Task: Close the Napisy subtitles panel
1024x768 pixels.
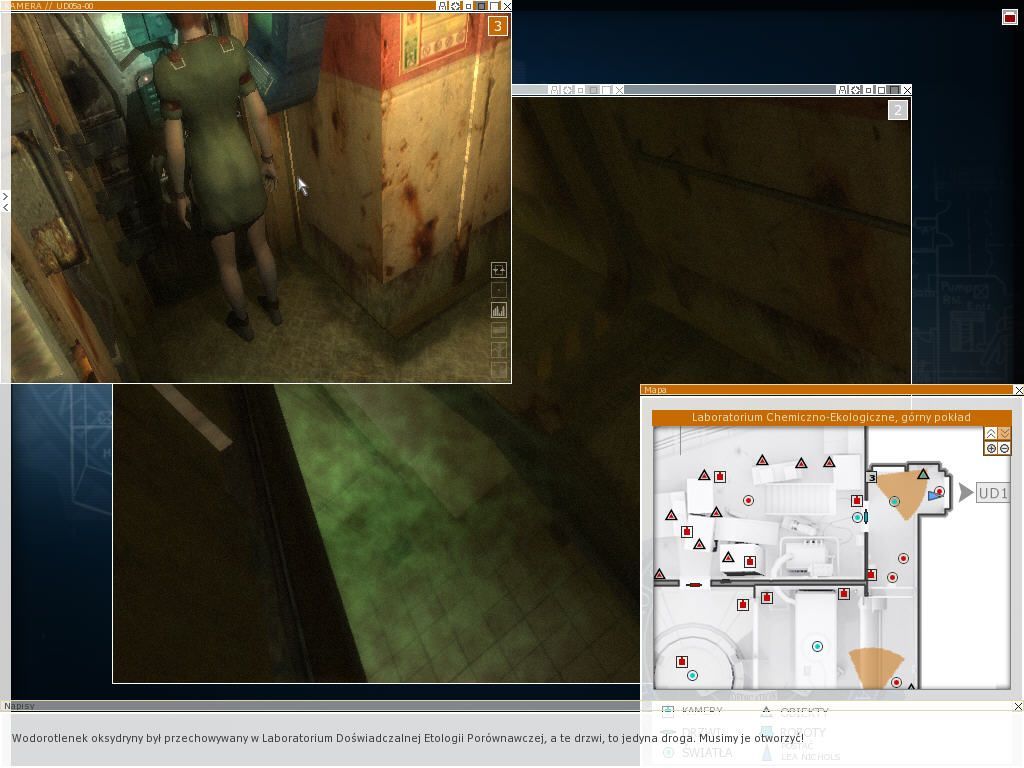Action: [x=1018, y=707]
